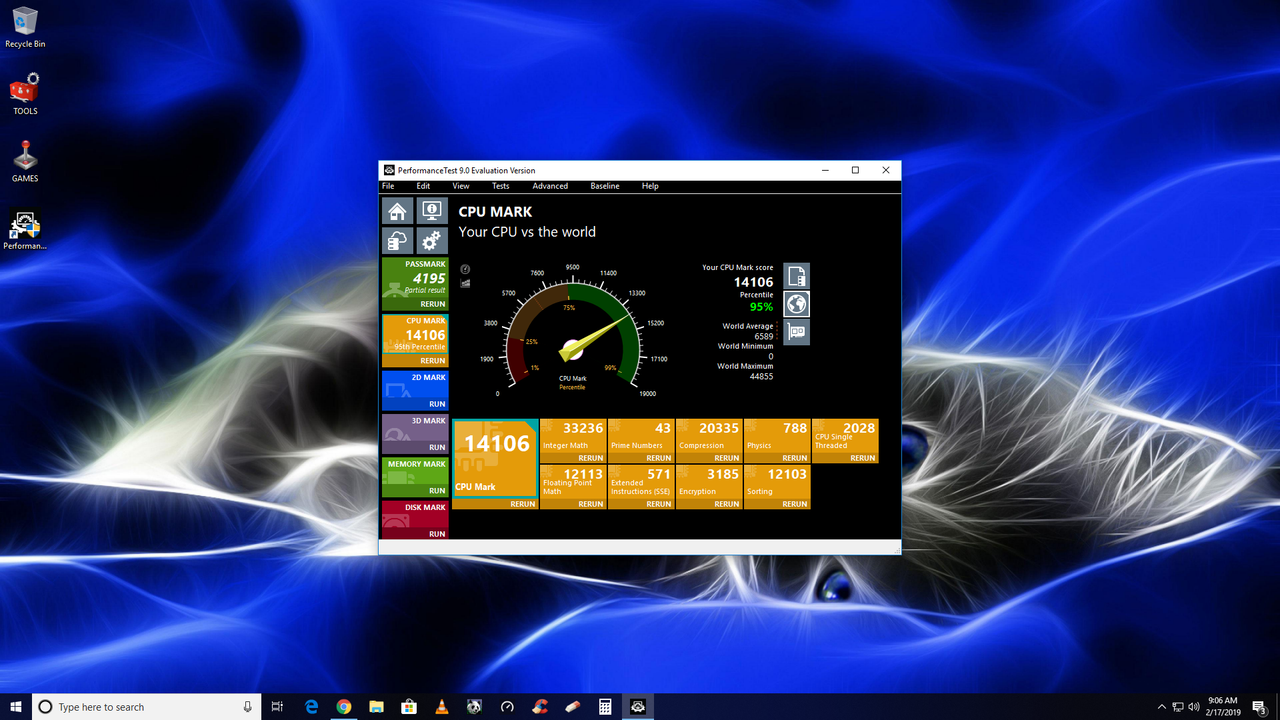Open File Explorer from the taskbar
The image size is (1280, 720).
point(376,707)
